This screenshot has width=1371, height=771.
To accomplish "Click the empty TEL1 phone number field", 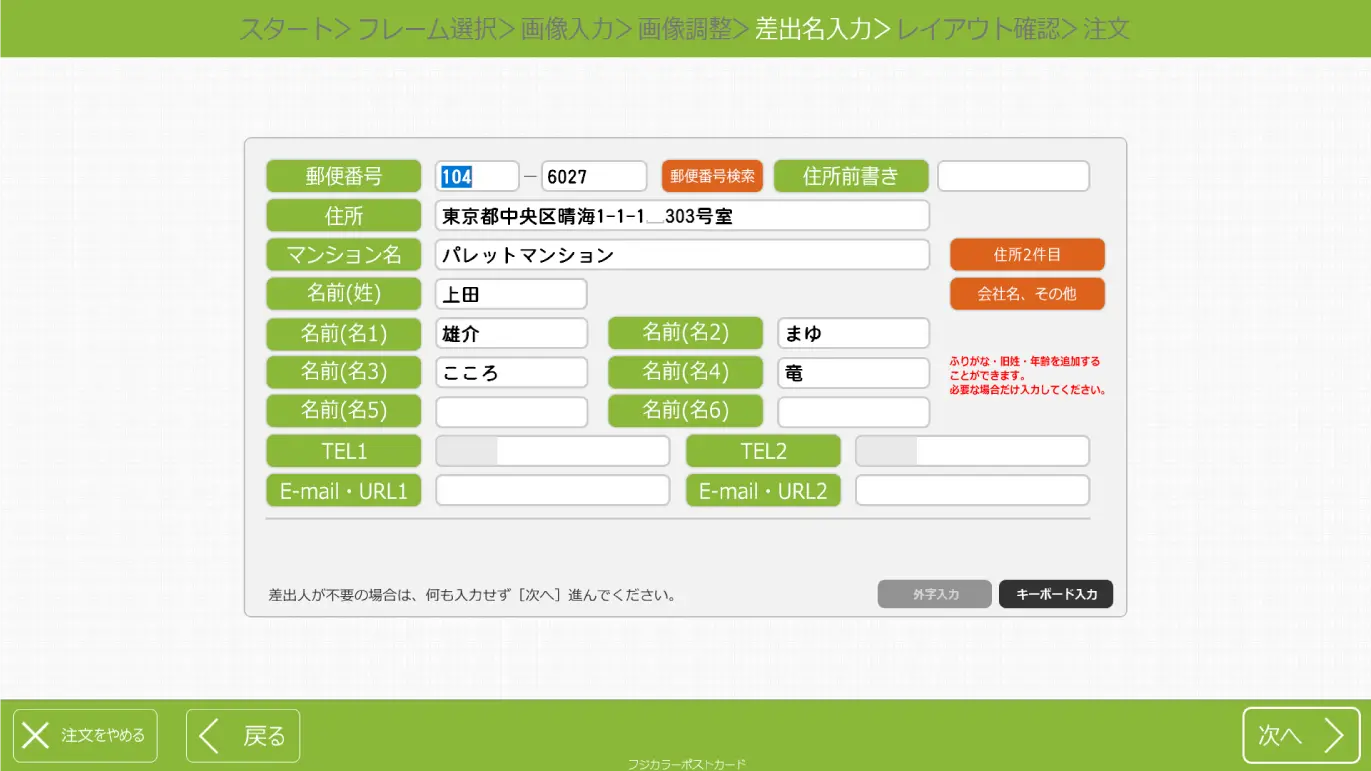I will pyautogui.click(x=585, y=450).
